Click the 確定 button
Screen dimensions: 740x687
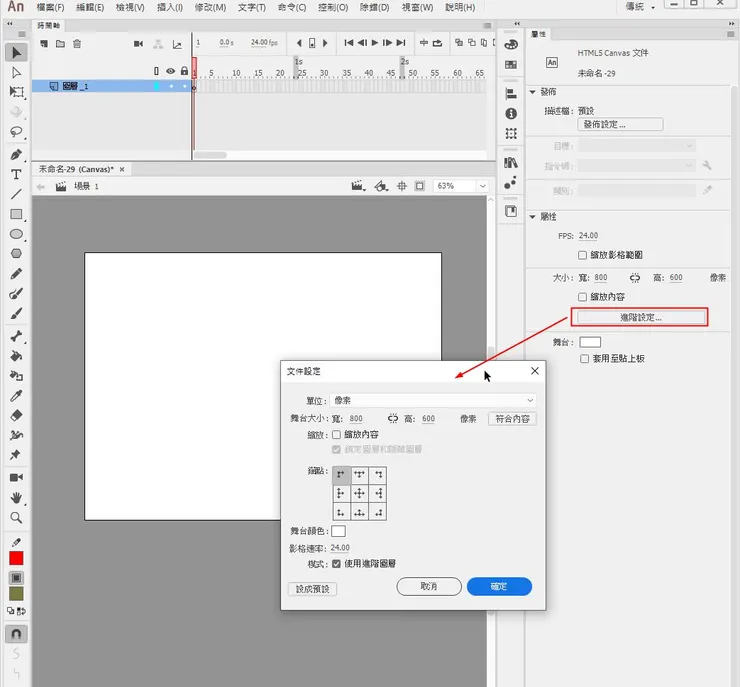click(499, 586)
